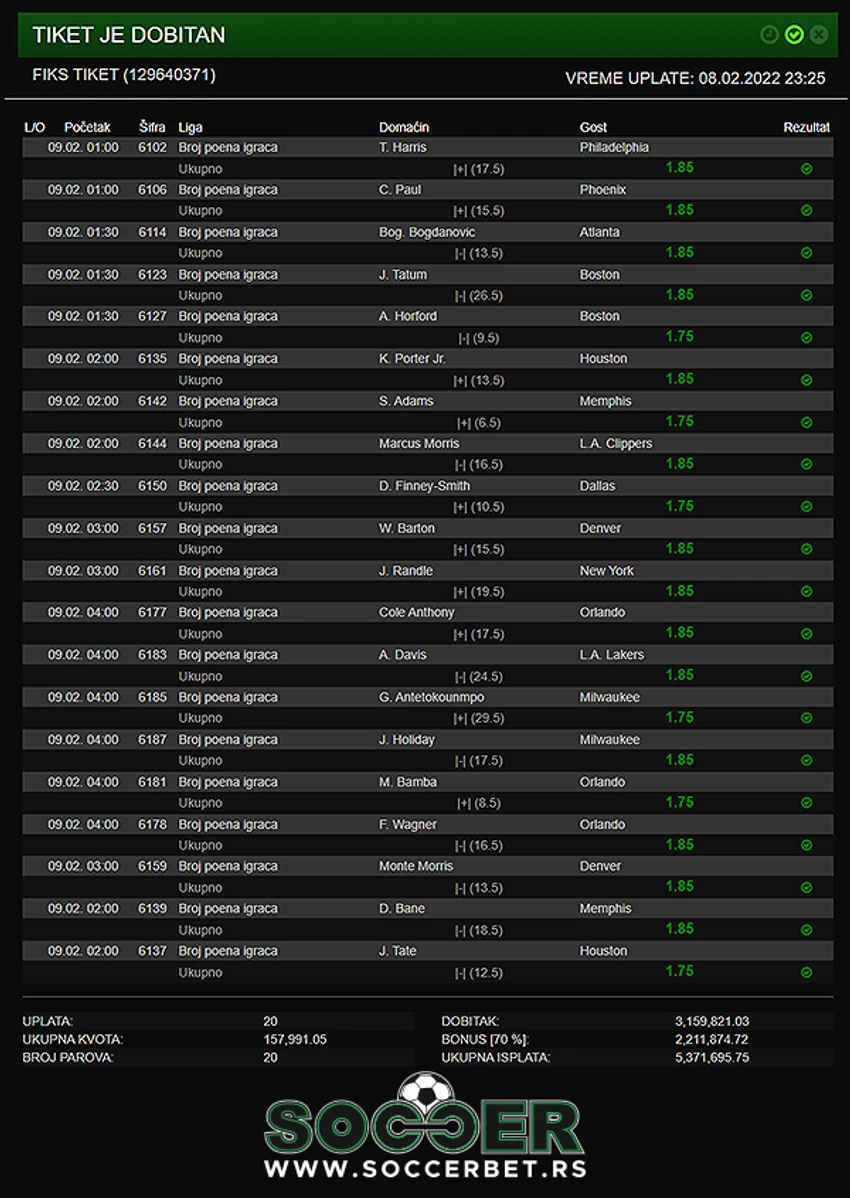Click the Soccer logo at bottom
Viewport: 850px width, 1198px height.
[x=425, y=1115]
